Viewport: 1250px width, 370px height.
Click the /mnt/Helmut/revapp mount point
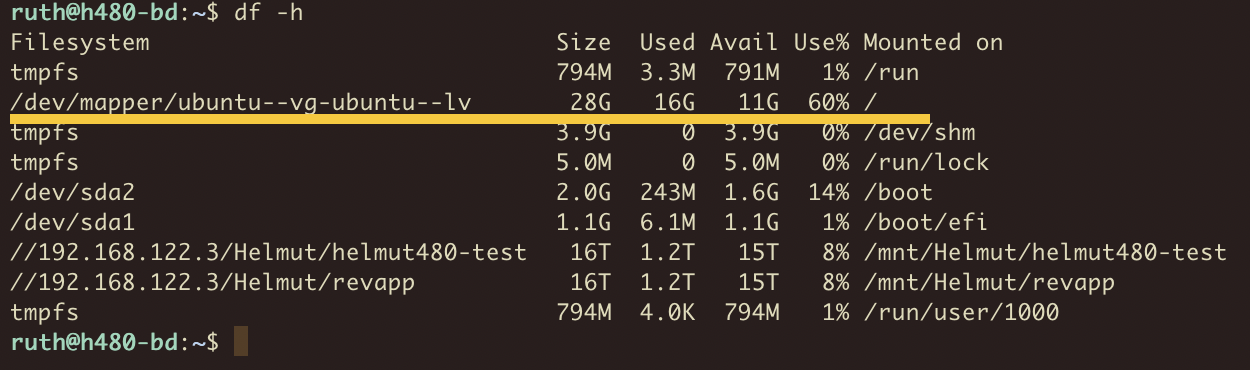989,282
